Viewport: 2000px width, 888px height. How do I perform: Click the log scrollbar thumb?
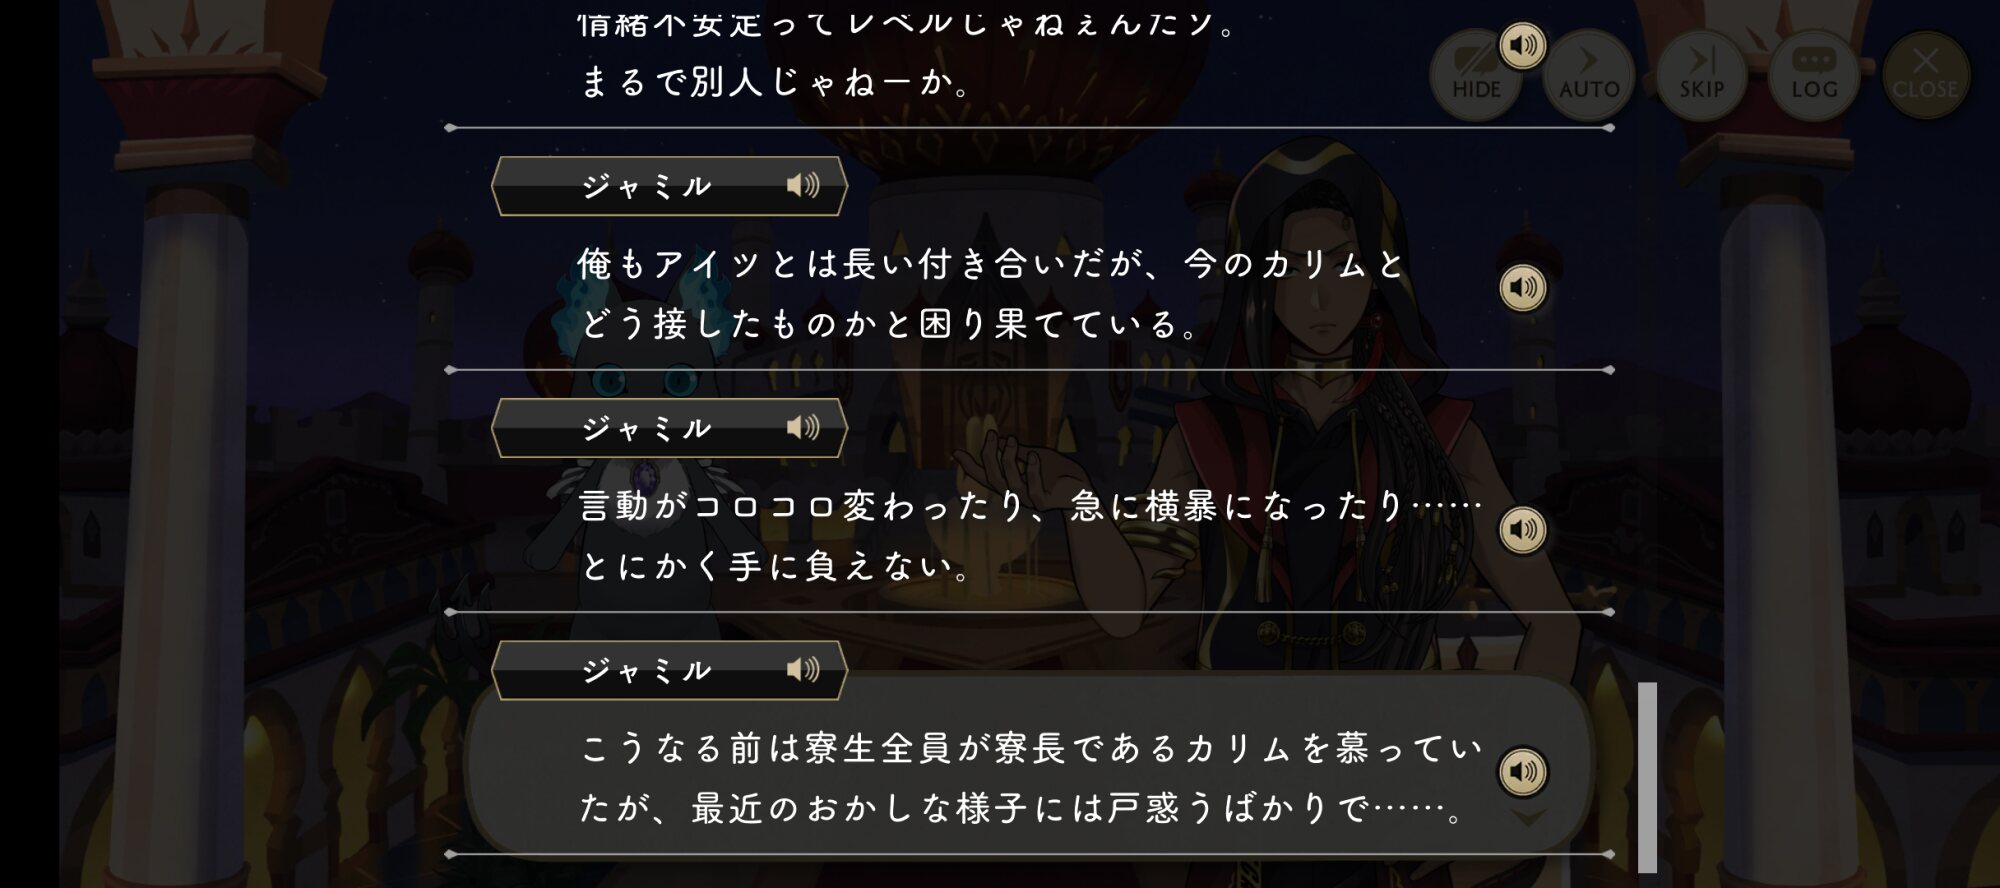(1647, 777)
